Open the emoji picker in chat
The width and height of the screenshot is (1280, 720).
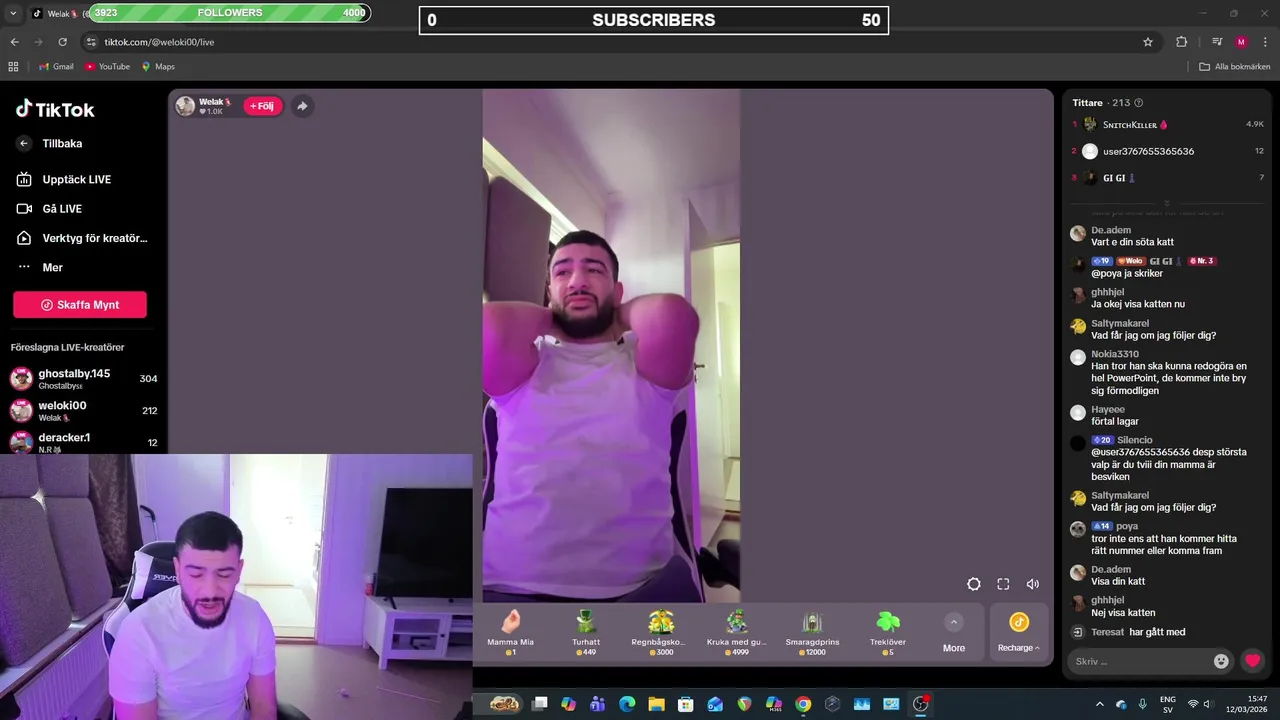[1221, 661]
